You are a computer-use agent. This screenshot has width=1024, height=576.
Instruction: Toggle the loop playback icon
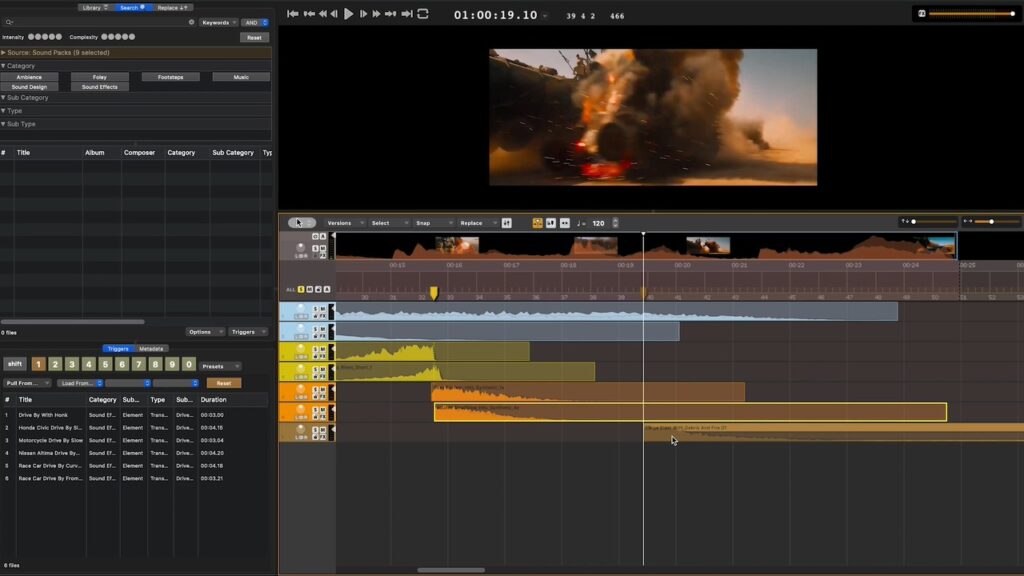tap(423, 14)
